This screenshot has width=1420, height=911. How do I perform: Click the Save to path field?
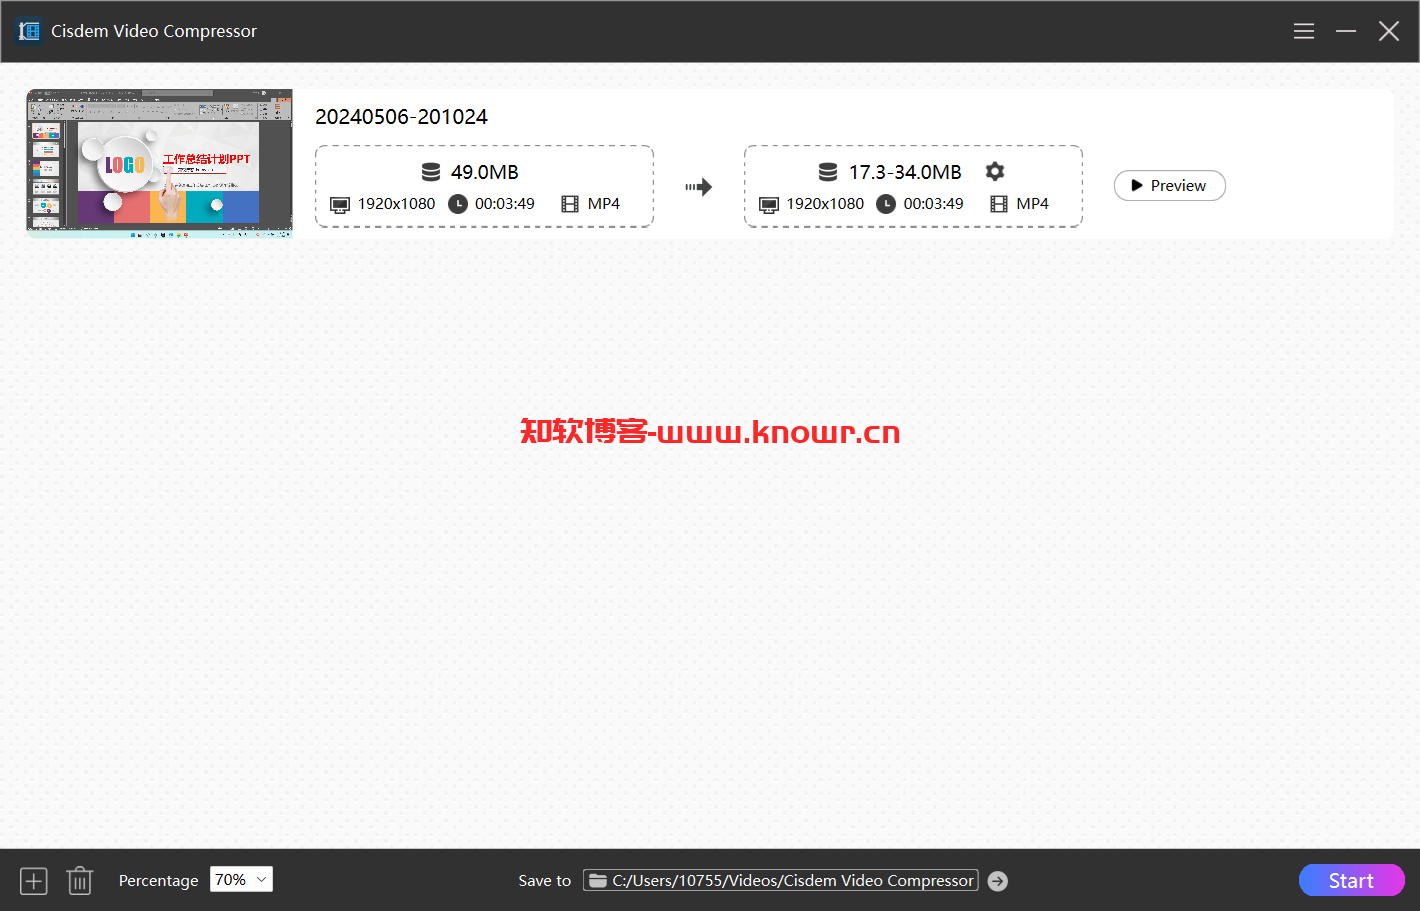(x=781, y=880)
